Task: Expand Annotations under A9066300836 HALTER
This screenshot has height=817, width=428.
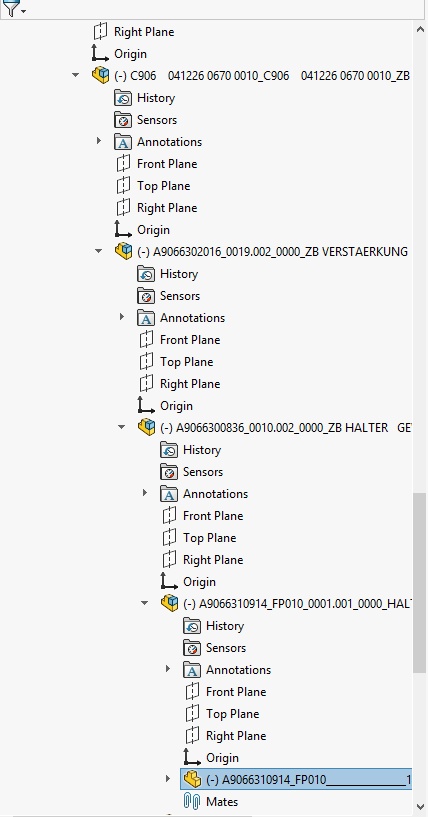Action: pyautogui.click(x=144, y=493)
